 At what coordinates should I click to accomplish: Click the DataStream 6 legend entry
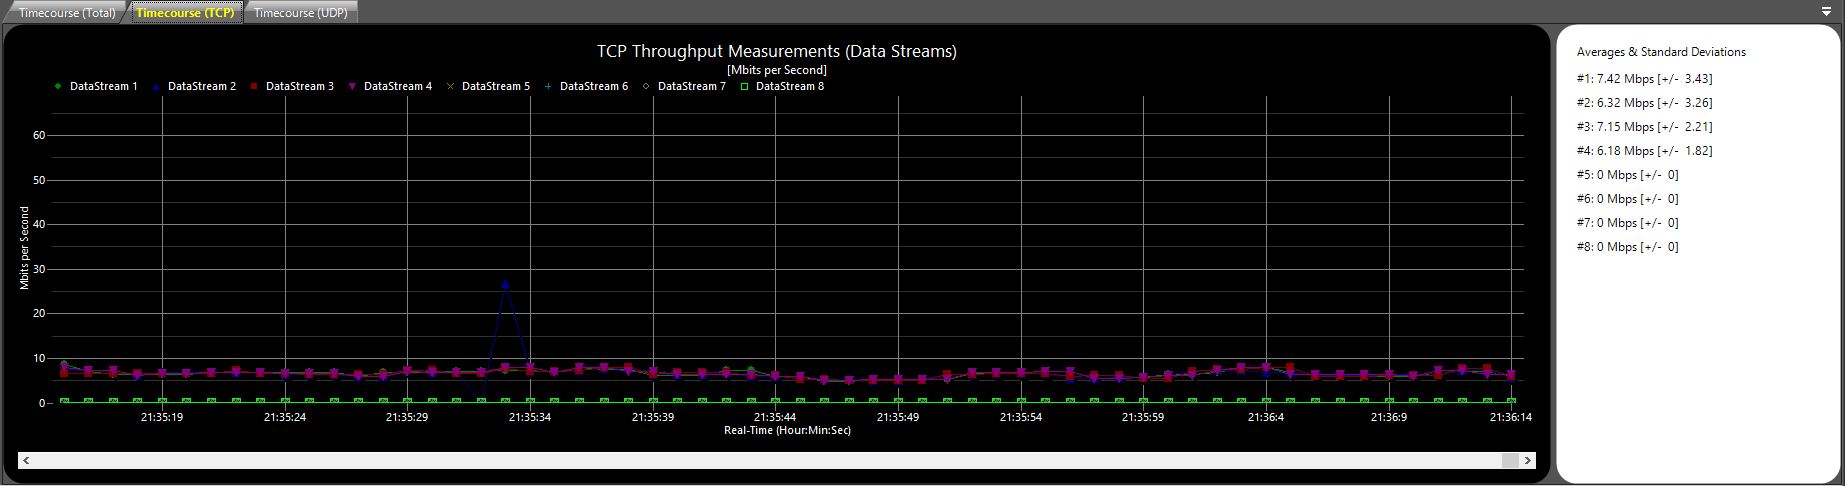pyautogui.click(x=587, y=87)
